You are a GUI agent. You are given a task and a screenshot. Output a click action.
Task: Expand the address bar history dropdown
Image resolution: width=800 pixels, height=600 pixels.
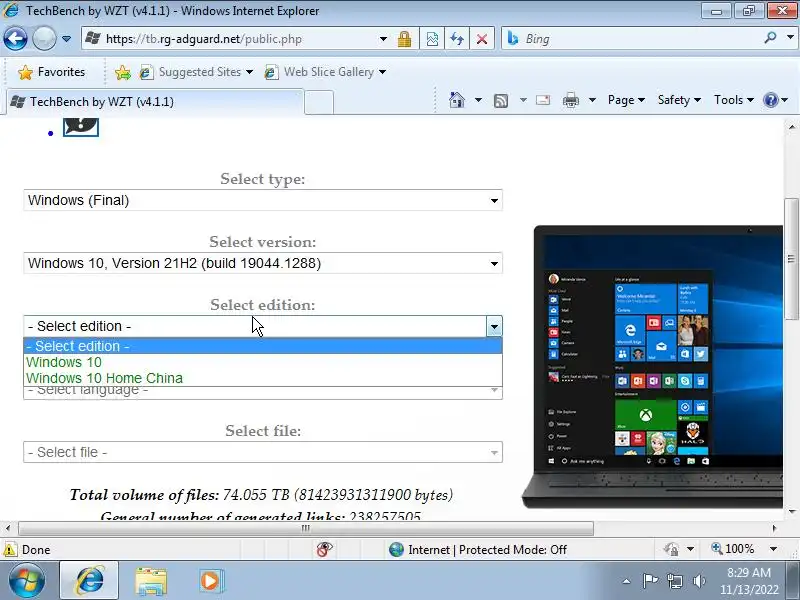pos(383,39)
